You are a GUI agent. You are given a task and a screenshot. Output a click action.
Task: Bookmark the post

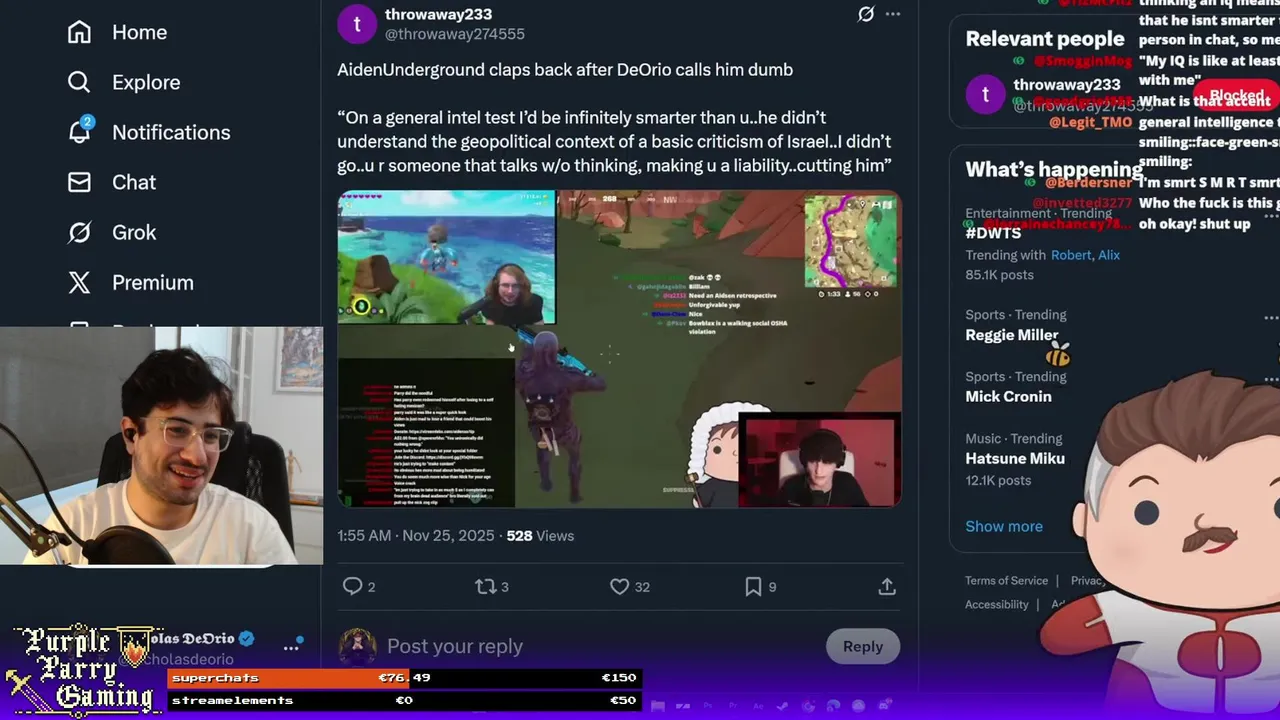753,587
